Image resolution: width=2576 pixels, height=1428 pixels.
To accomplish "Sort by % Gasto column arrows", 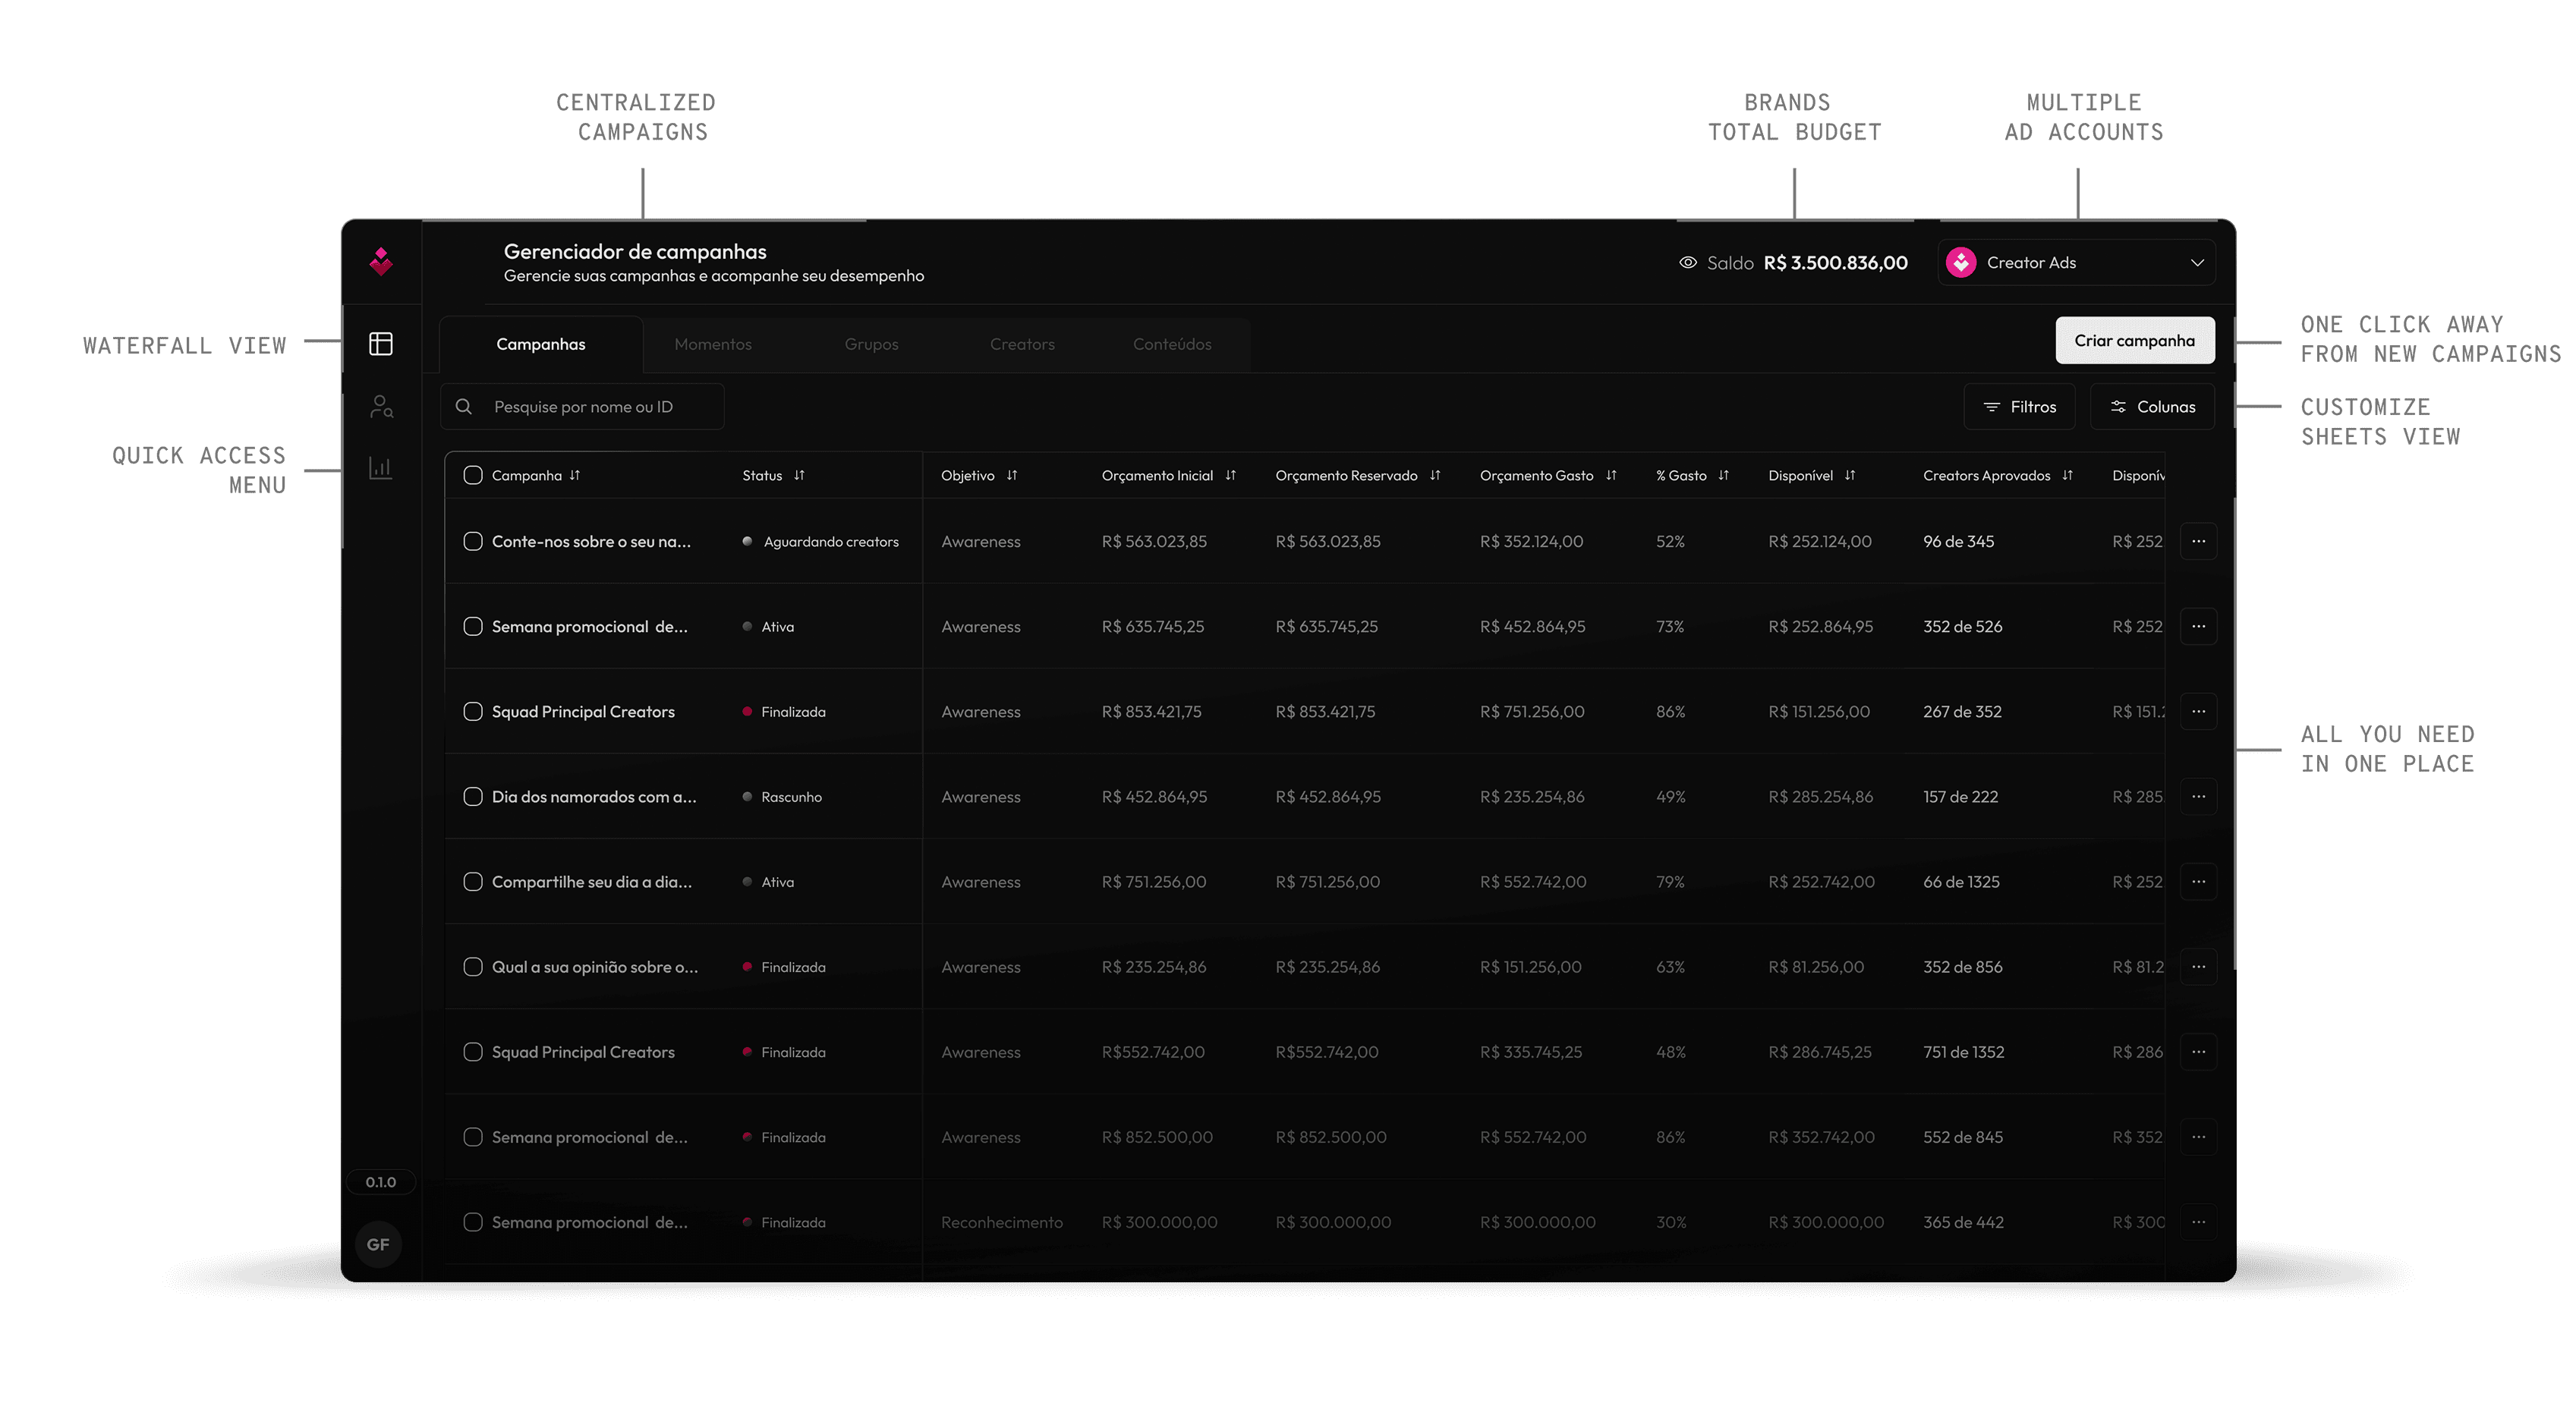I will (1724, 476).
